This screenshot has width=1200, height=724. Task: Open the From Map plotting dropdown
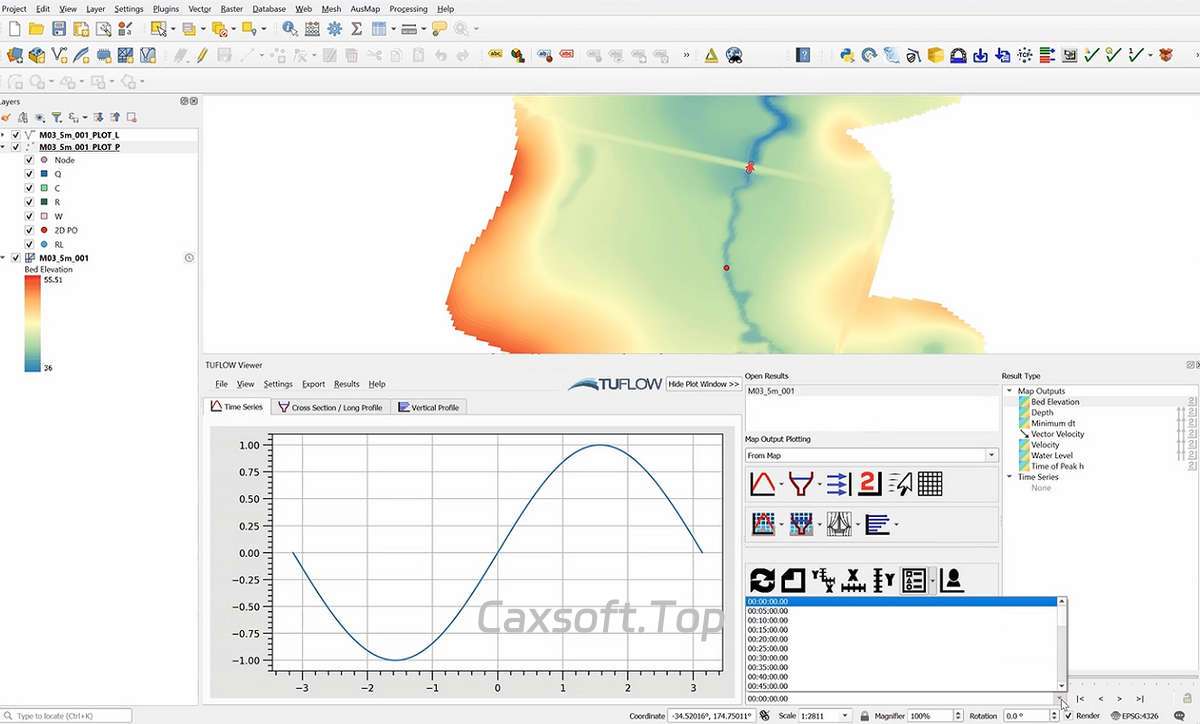(x=871, y=455)
